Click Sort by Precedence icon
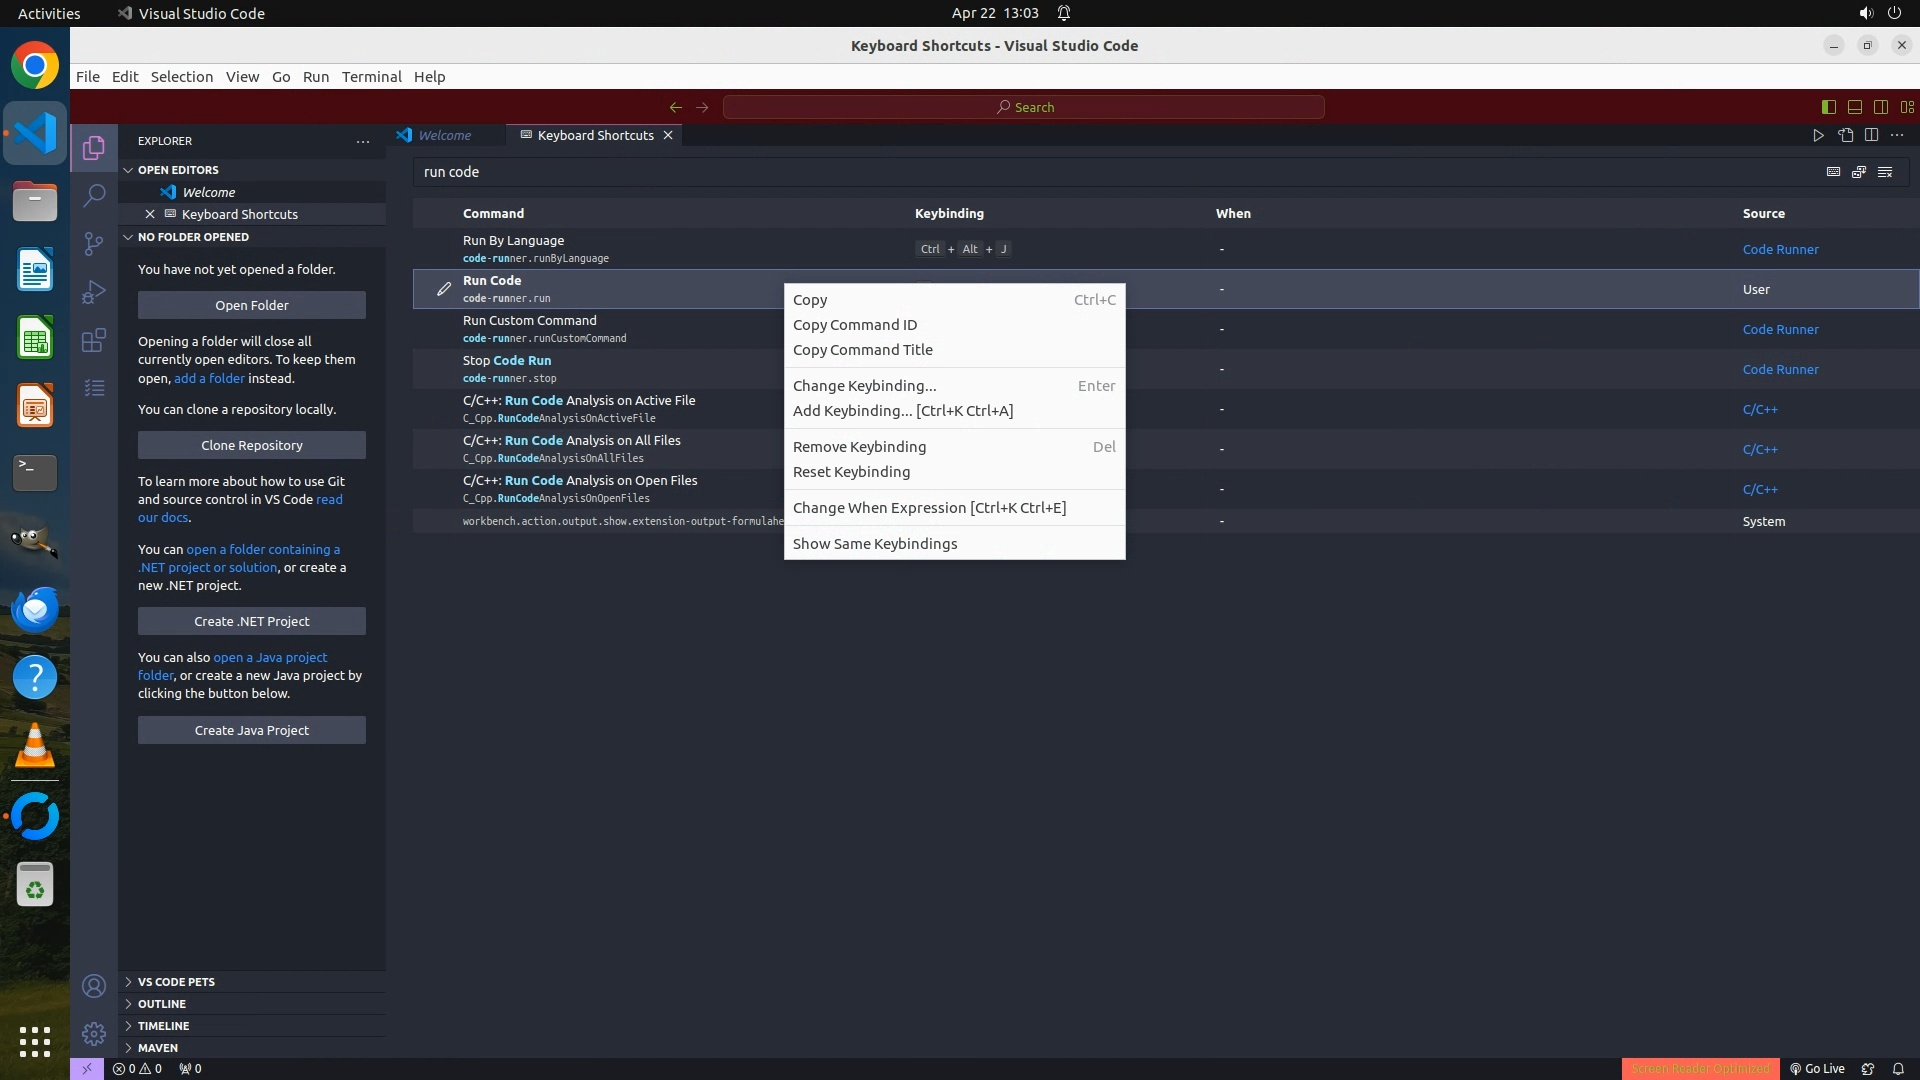 click(1859, 172)
